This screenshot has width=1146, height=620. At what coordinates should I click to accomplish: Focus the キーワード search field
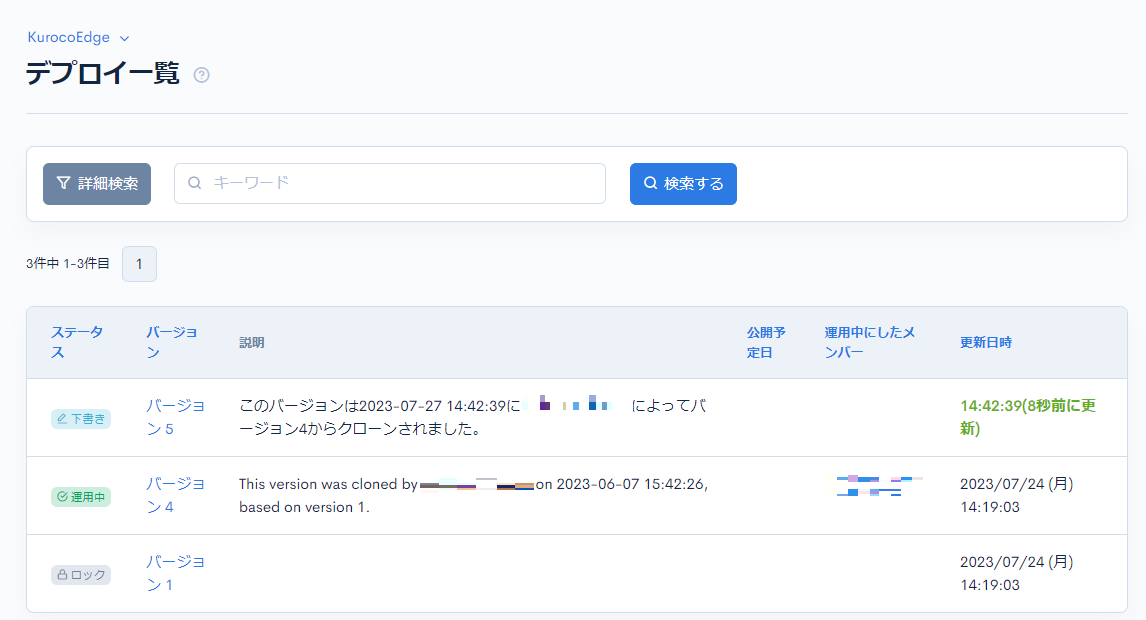click(x=390, y=184)
